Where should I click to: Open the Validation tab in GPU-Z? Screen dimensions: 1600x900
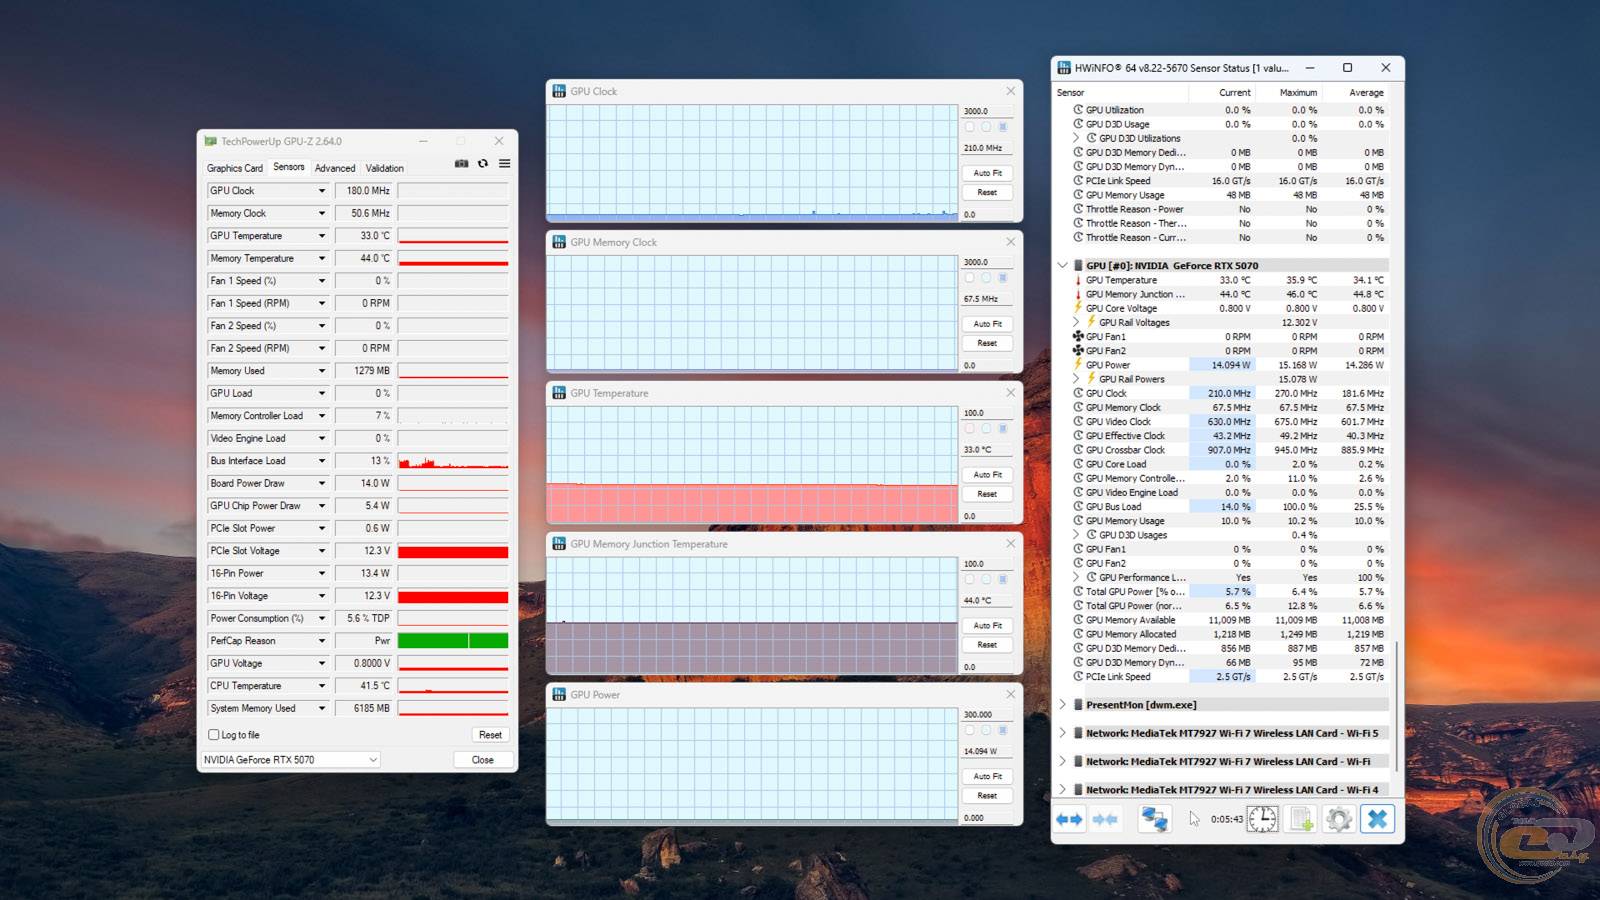click(x=385, y=168)
